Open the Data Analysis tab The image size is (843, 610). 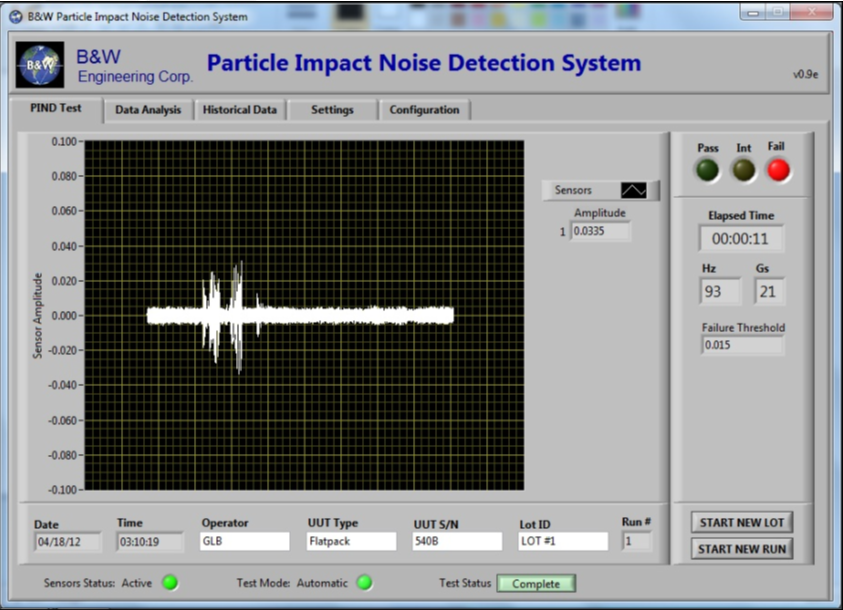pos(148,110)
